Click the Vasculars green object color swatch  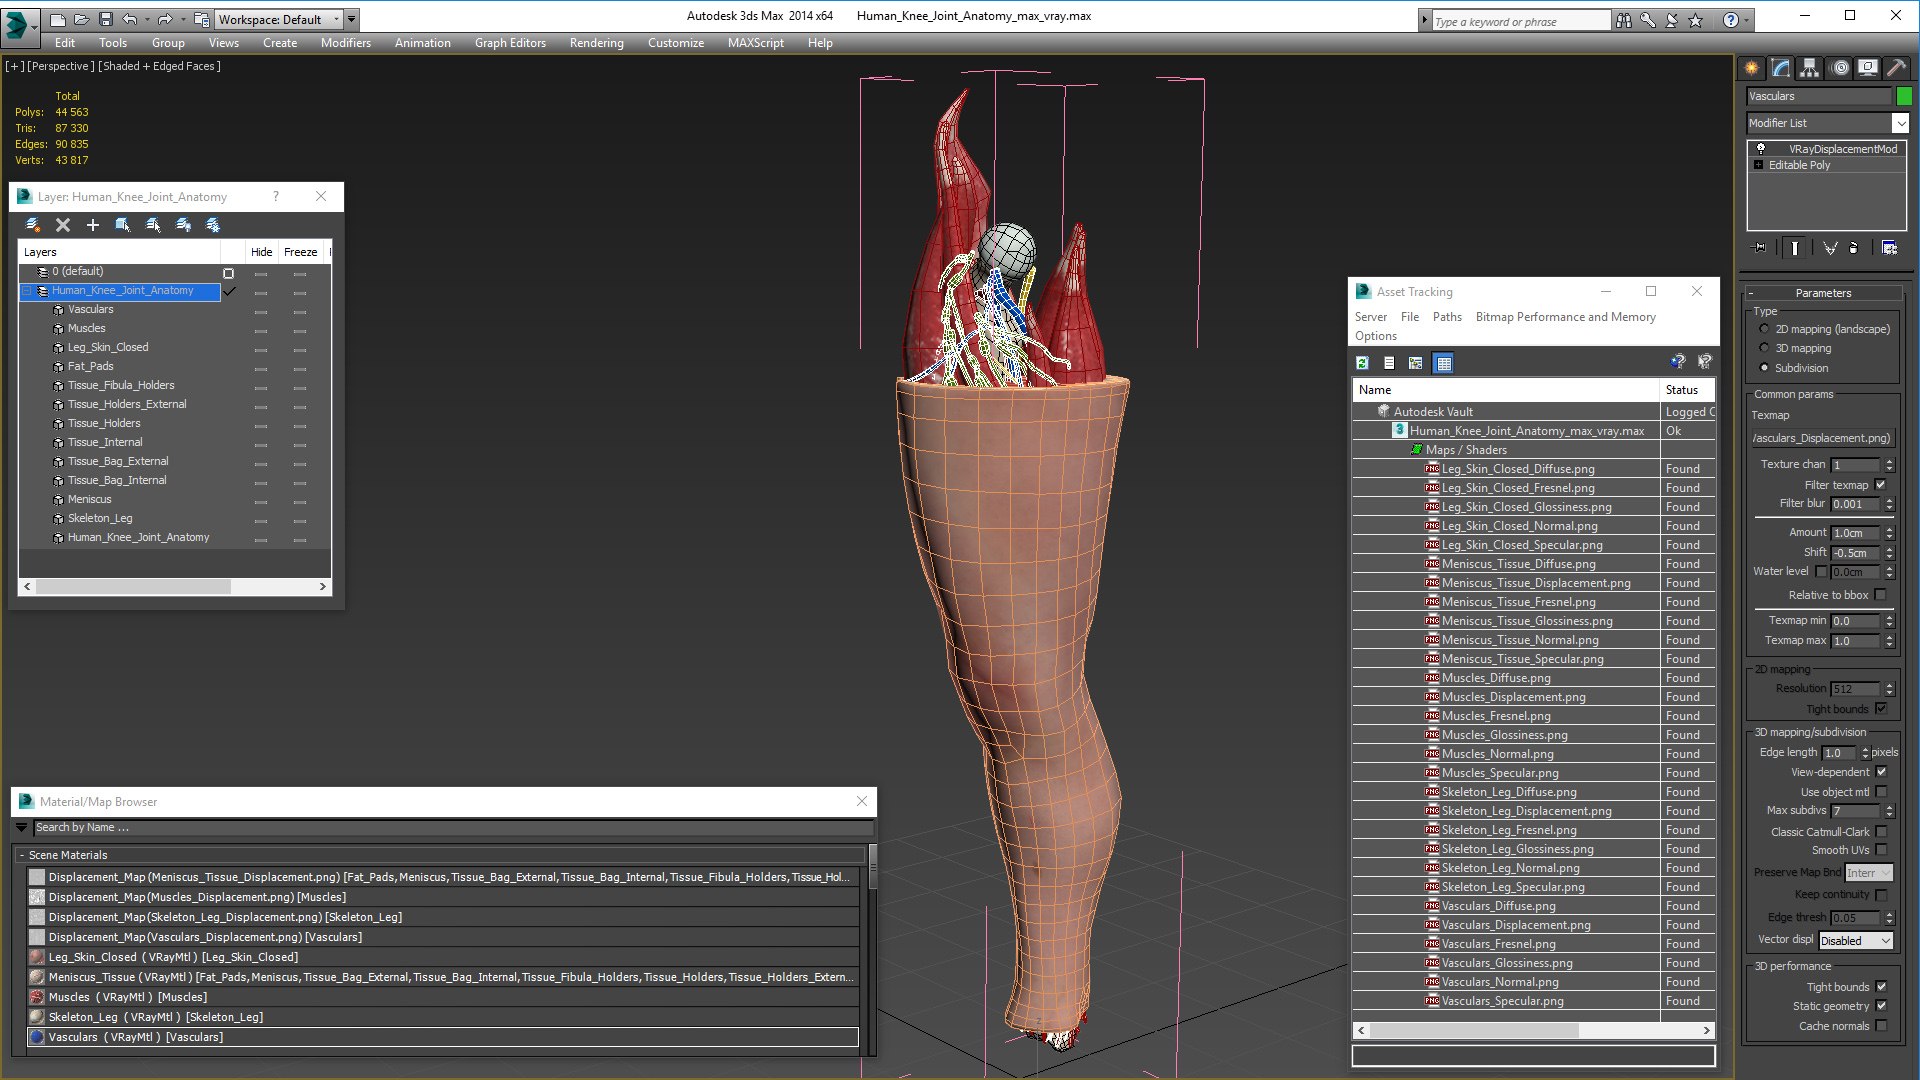coord(1904,96)
